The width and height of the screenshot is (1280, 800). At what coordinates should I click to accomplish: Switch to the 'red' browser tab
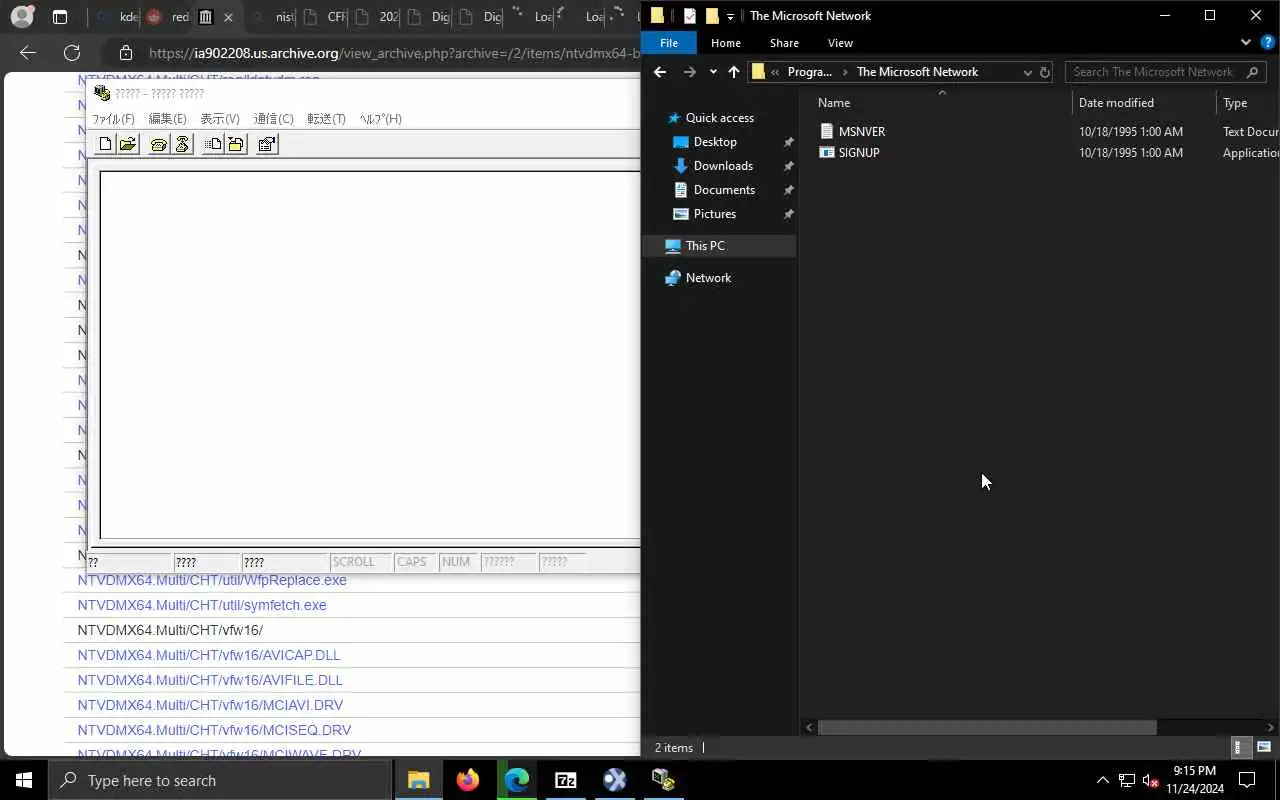tap(166, 17)
